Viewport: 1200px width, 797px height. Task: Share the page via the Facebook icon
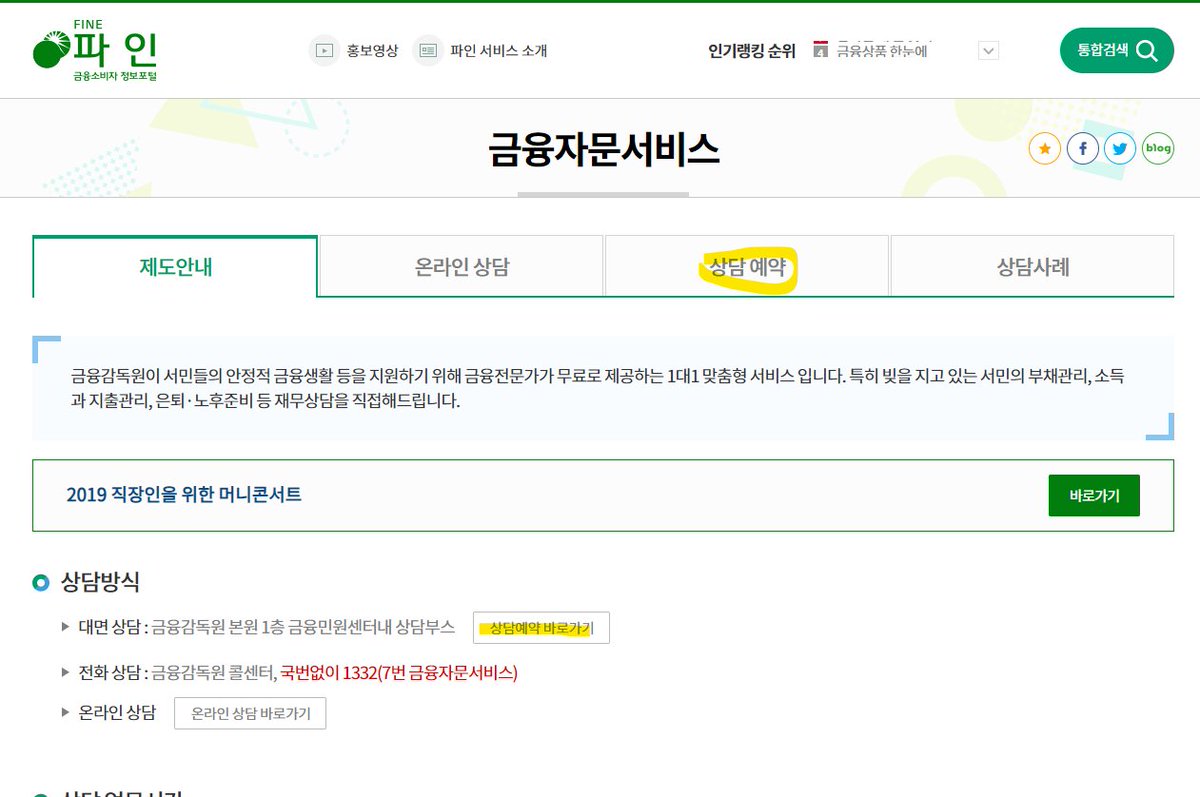1082,148
